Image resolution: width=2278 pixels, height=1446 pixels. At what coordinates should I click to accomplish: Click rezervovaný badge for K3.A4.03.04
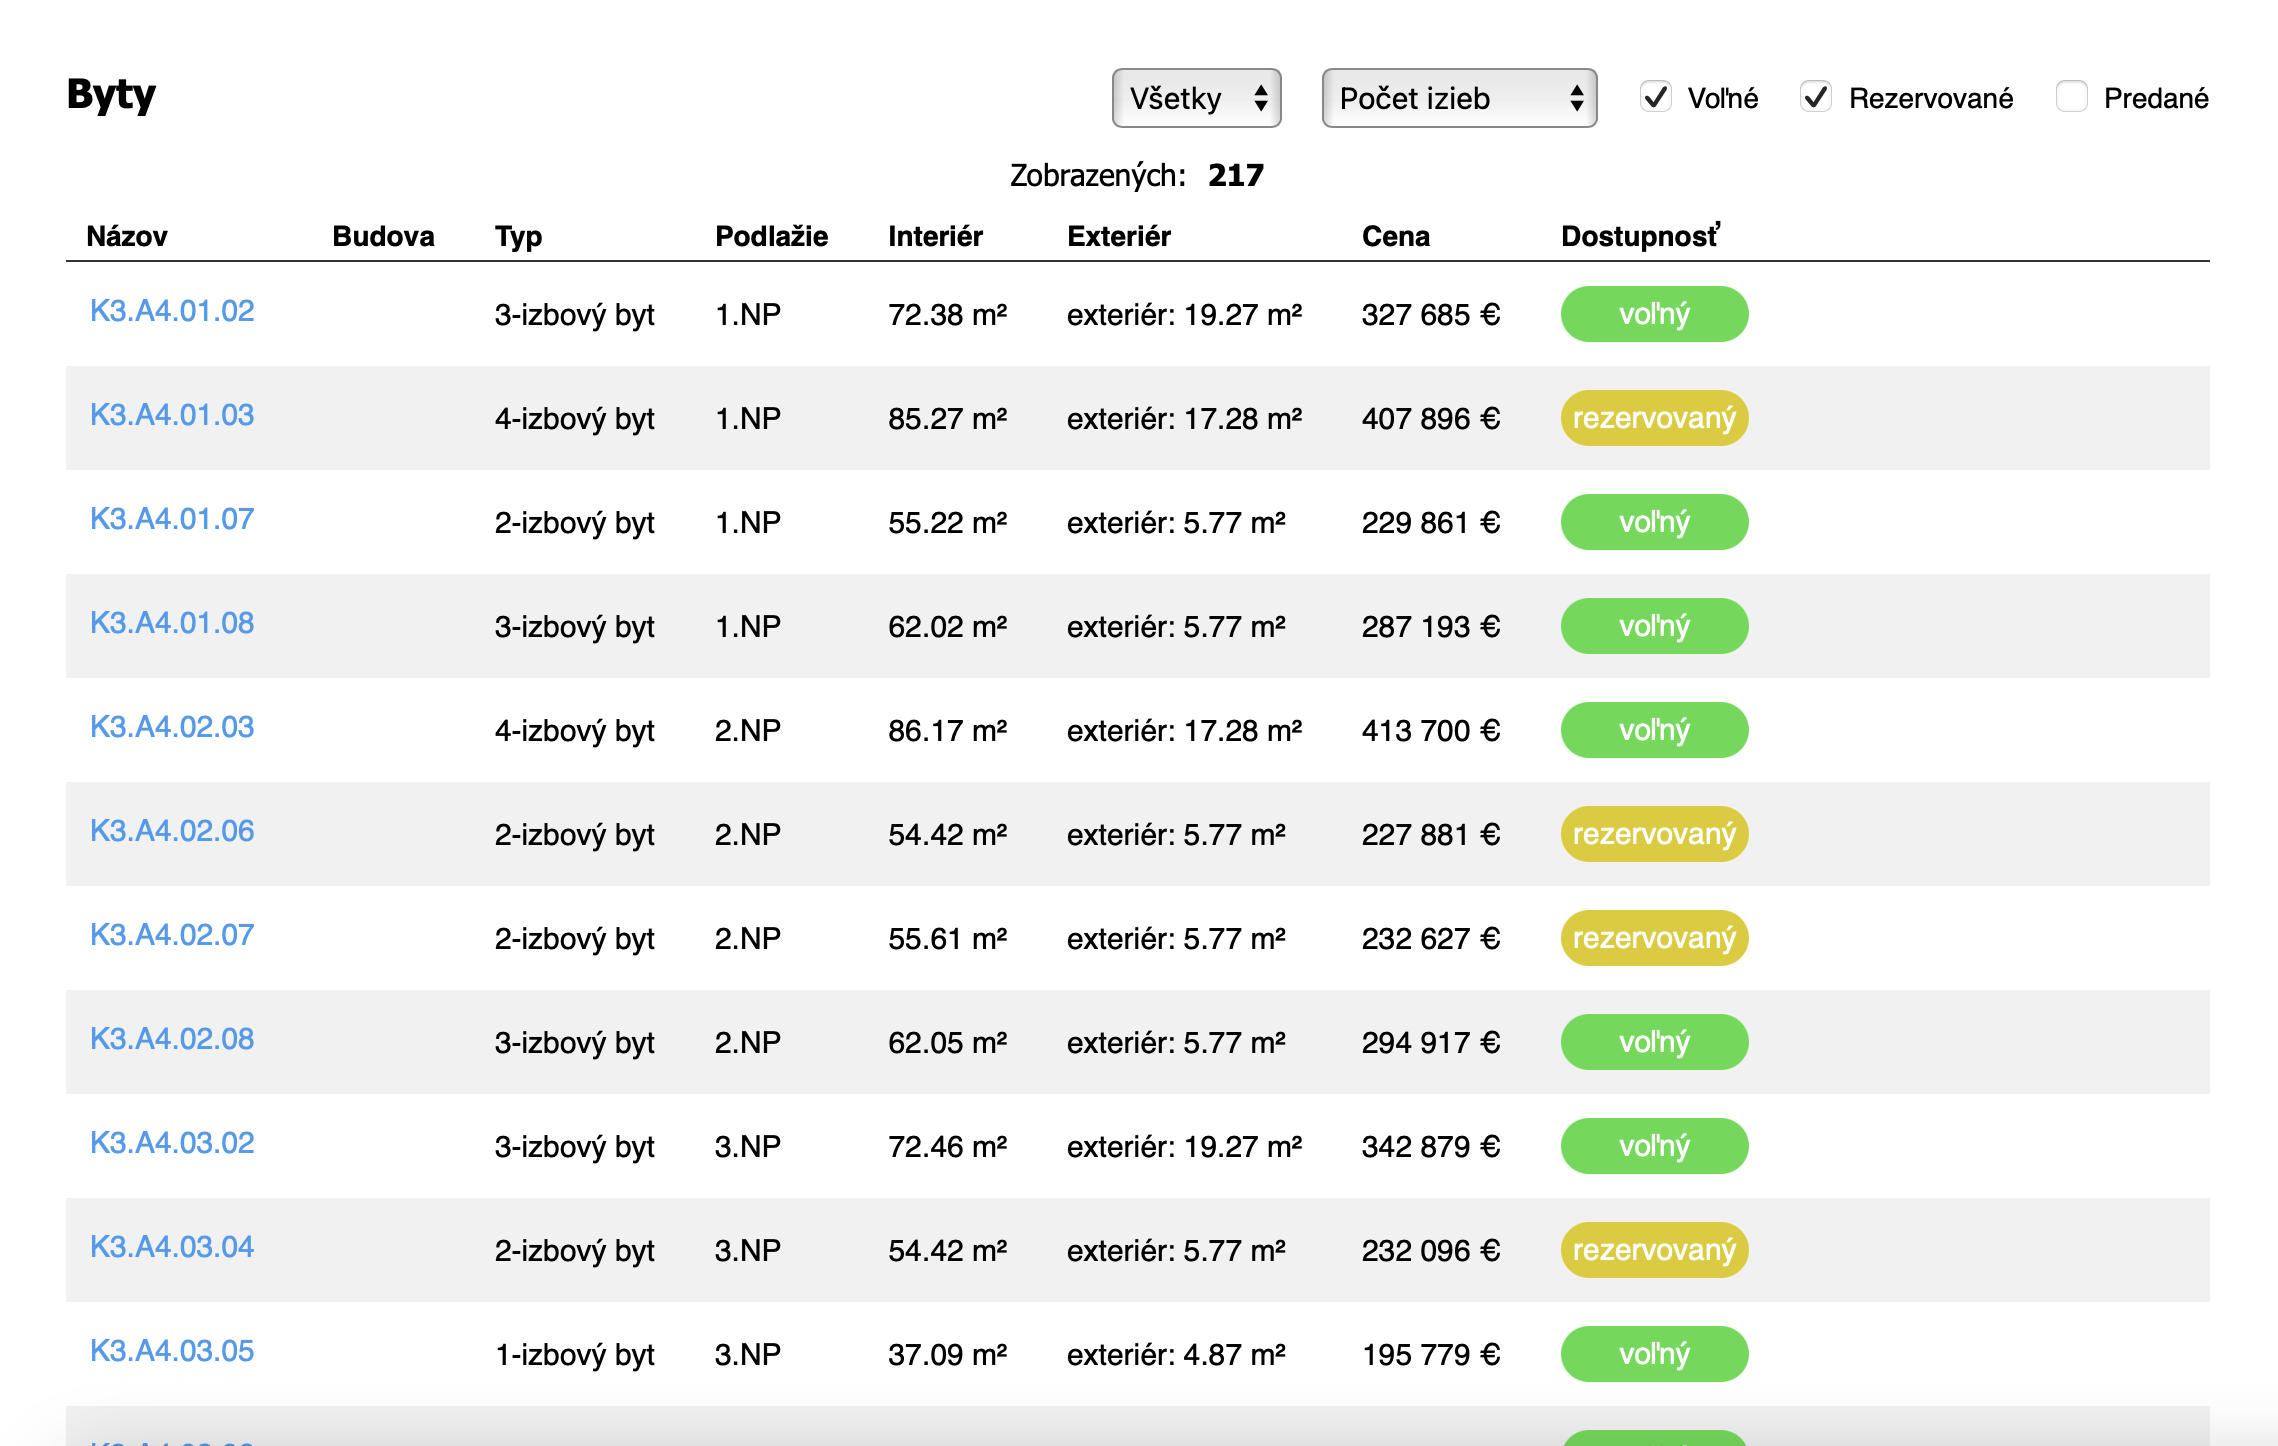coord(1654,1250)
